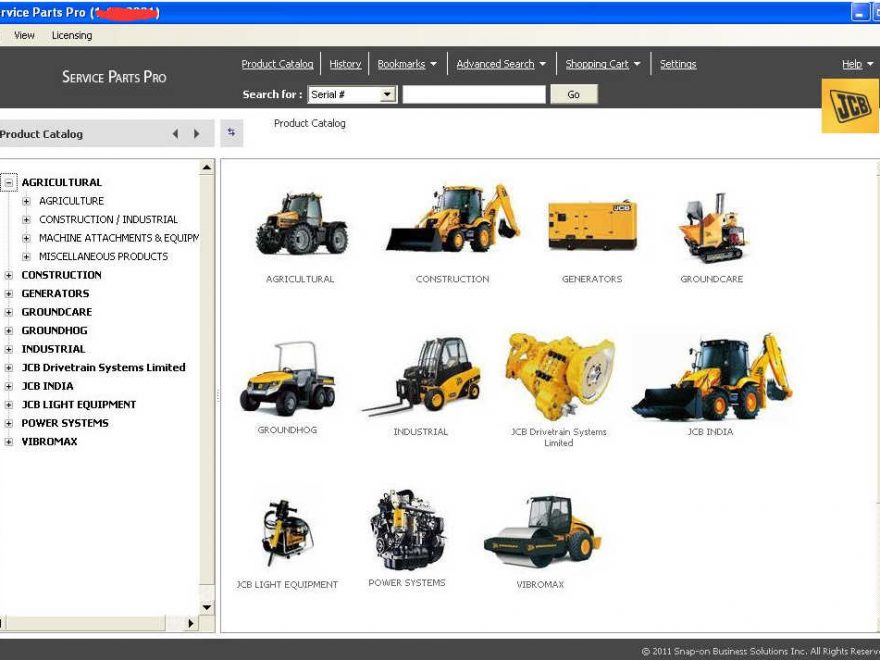Viewport: 880px width, 660px height.
Task: Click the tree horizontal scroll right arrow
Action: pyautogui.click(x=191, y=623)
